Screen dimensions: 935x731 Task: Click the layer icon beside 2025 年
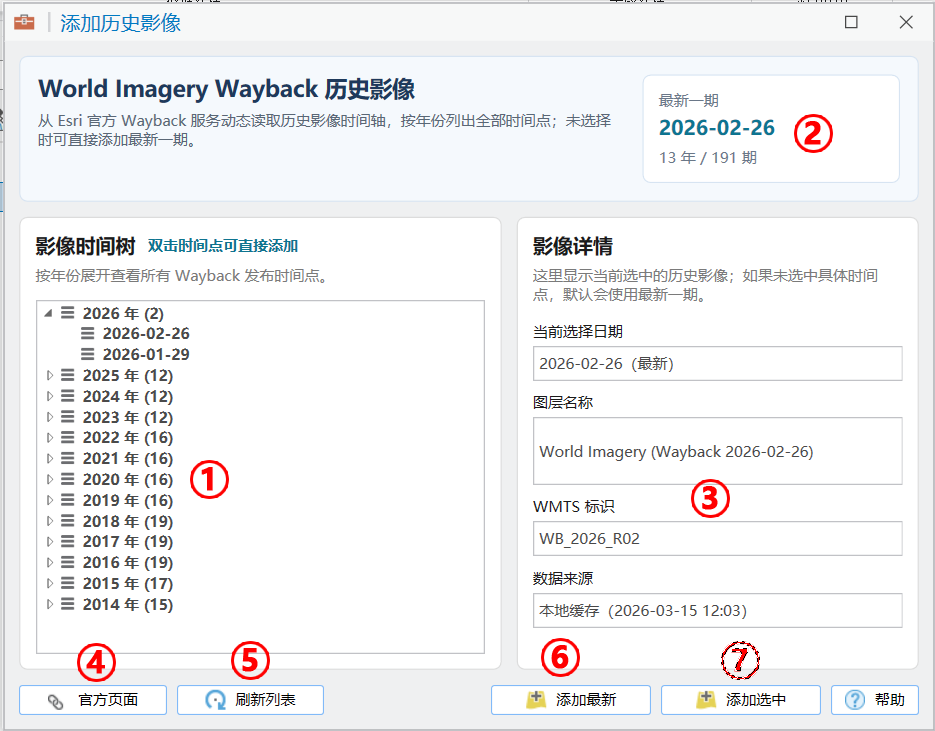[68, 375]
